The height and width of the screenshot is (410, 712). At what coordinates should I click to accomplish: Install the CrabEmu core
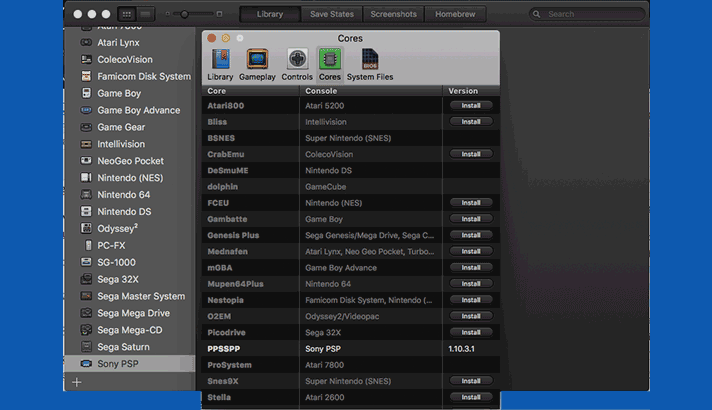(471, 154)
